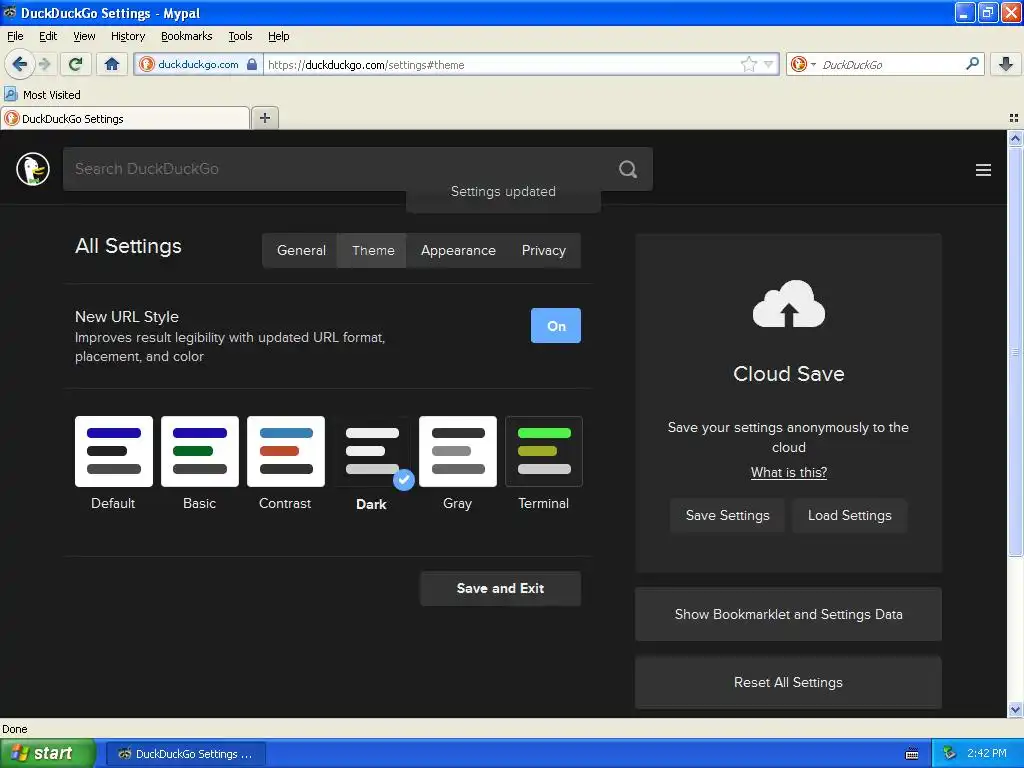Choose the Contrast theme swatch

[x=285, y=451]
